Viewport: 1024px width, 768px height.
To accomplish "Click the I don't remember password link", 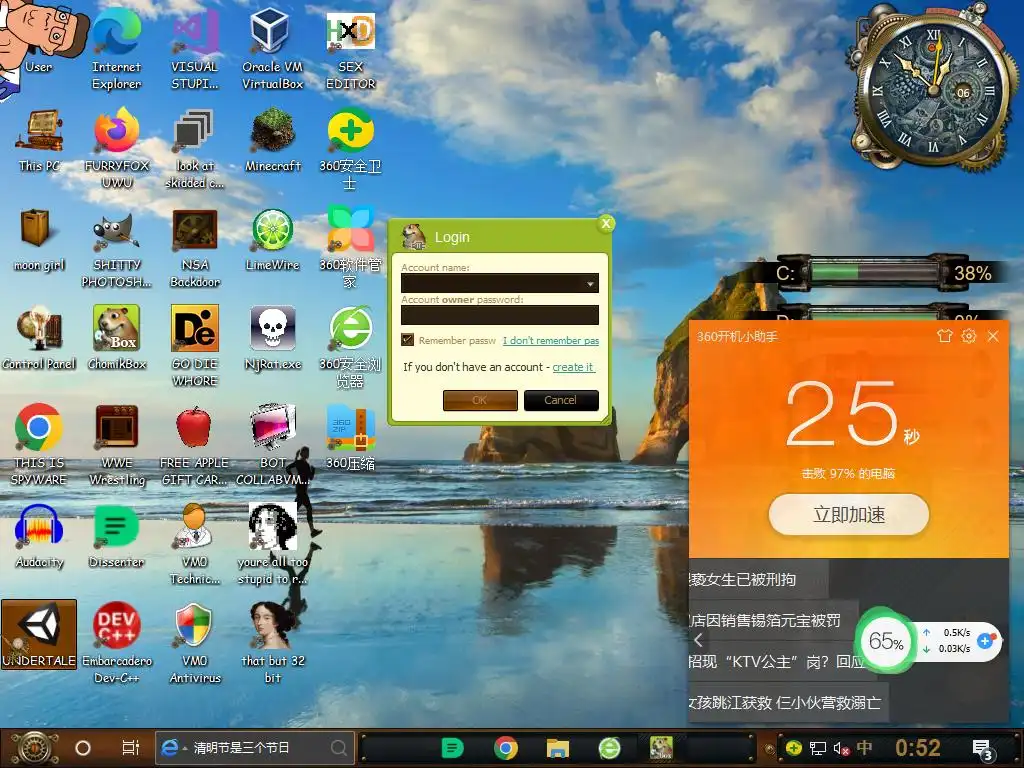I will [551, 340].
